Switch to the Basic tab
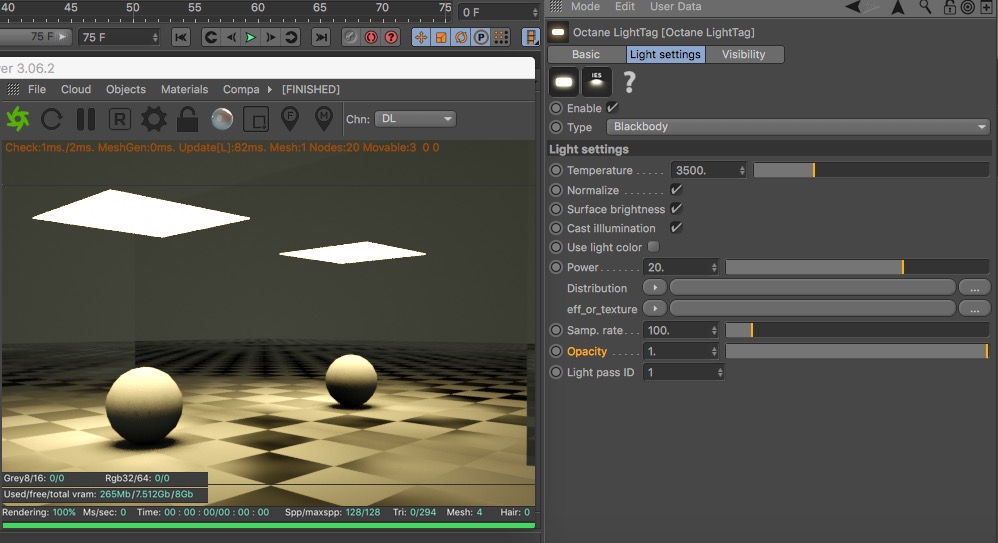Image resolution: width=998 pixels, height=543 pixels. point(586,54)
